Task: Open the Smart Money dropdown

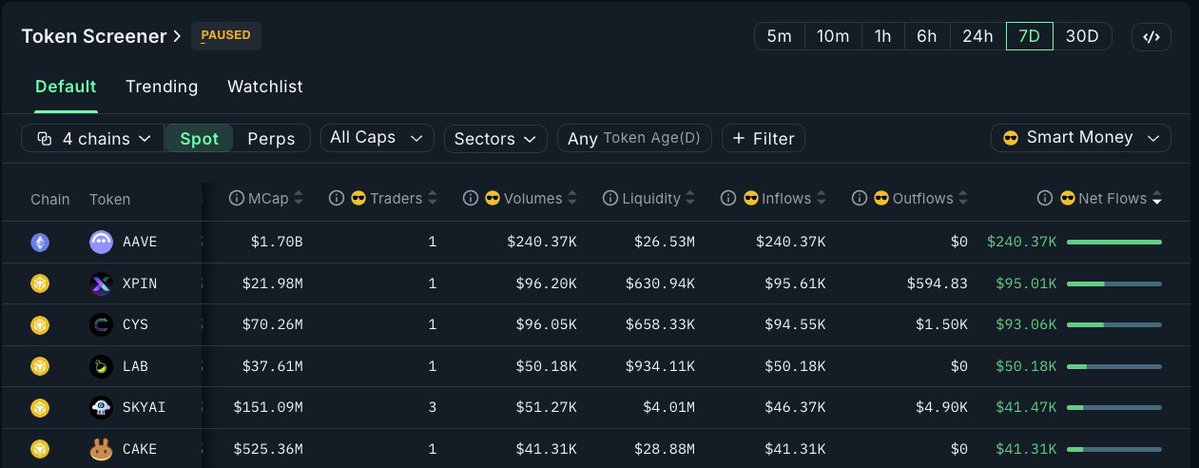Action: click(x=1080, y=138)
